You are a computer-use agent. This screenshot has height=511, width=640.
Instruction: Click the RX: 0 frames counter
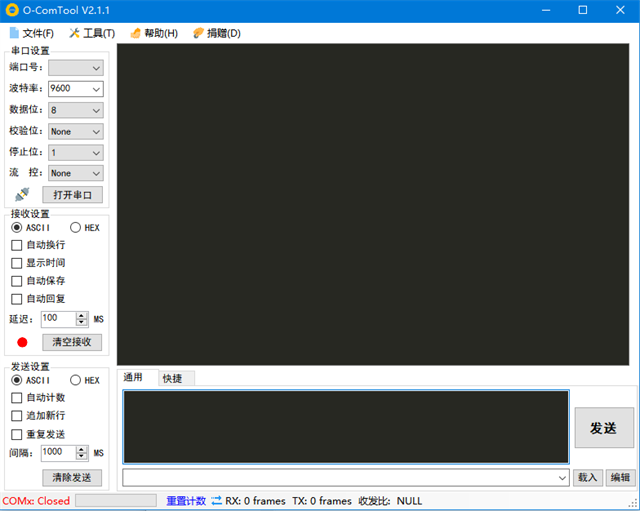pos(256,500)
